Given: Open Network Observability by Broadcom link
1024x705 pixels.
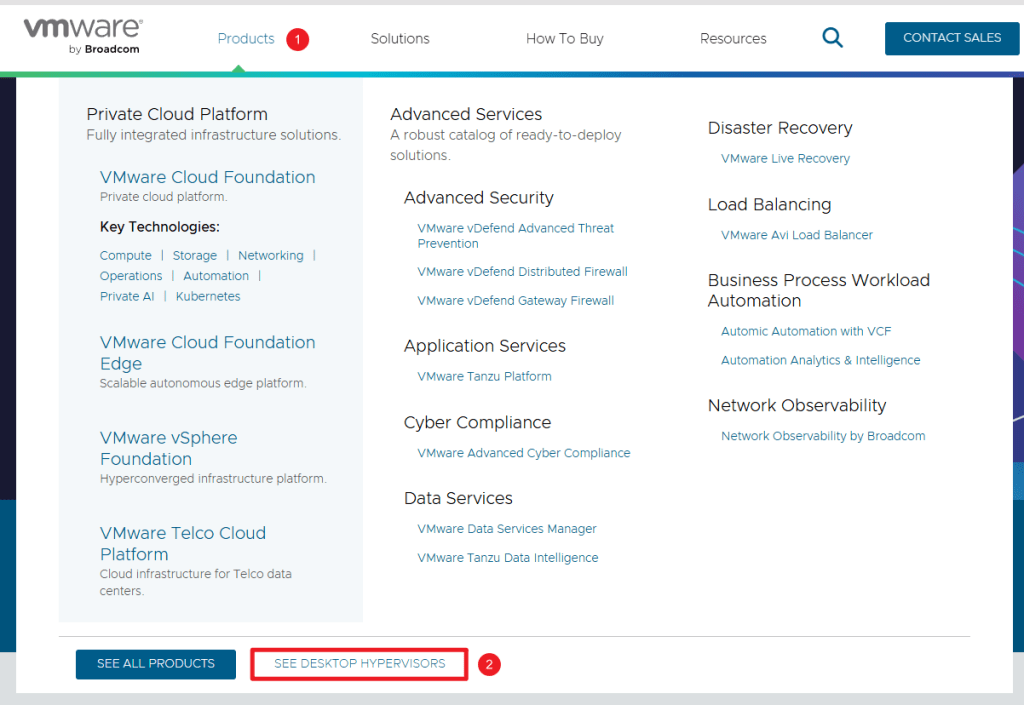Looking at the screenshot, I should (823, 436).
